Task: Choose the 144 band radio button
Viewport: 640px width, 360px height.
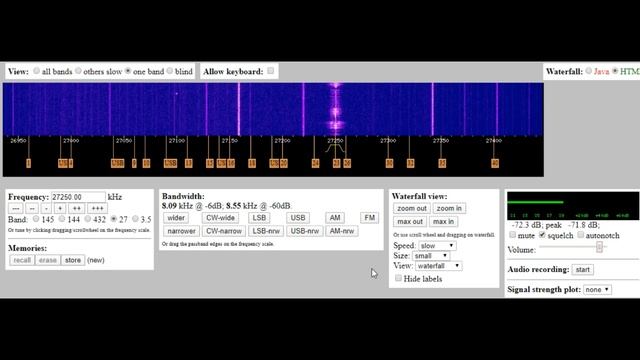Action: 62,219
